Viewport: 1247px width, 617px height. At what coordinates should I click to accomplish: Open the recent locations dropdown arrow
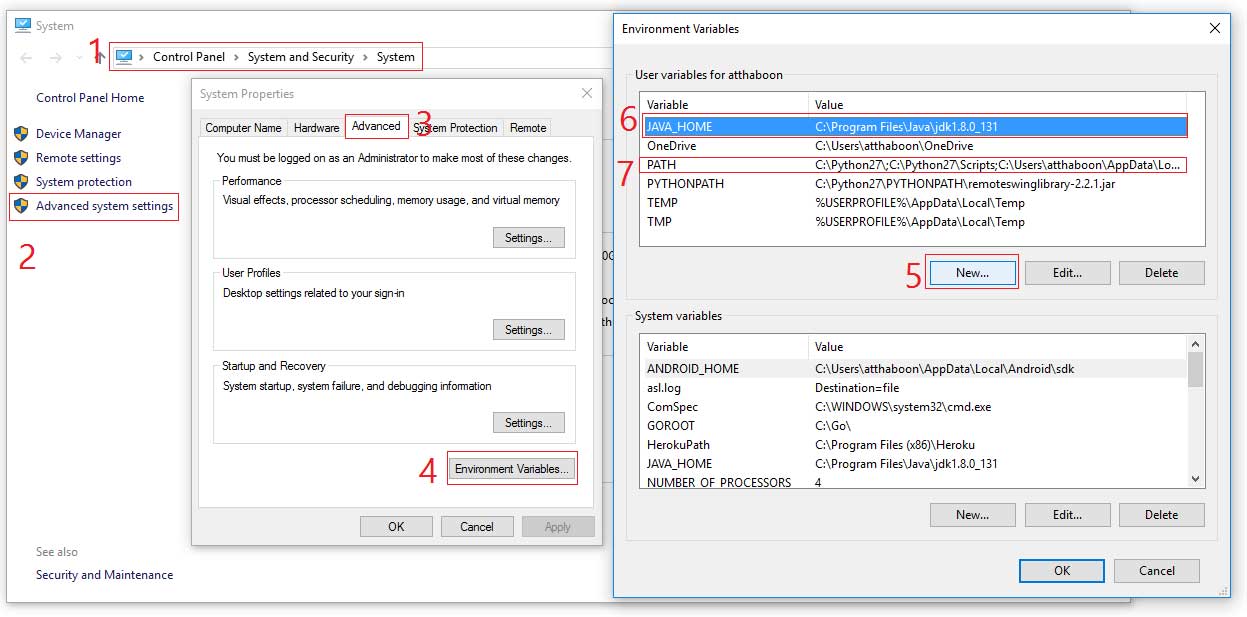tap(78, 58)
